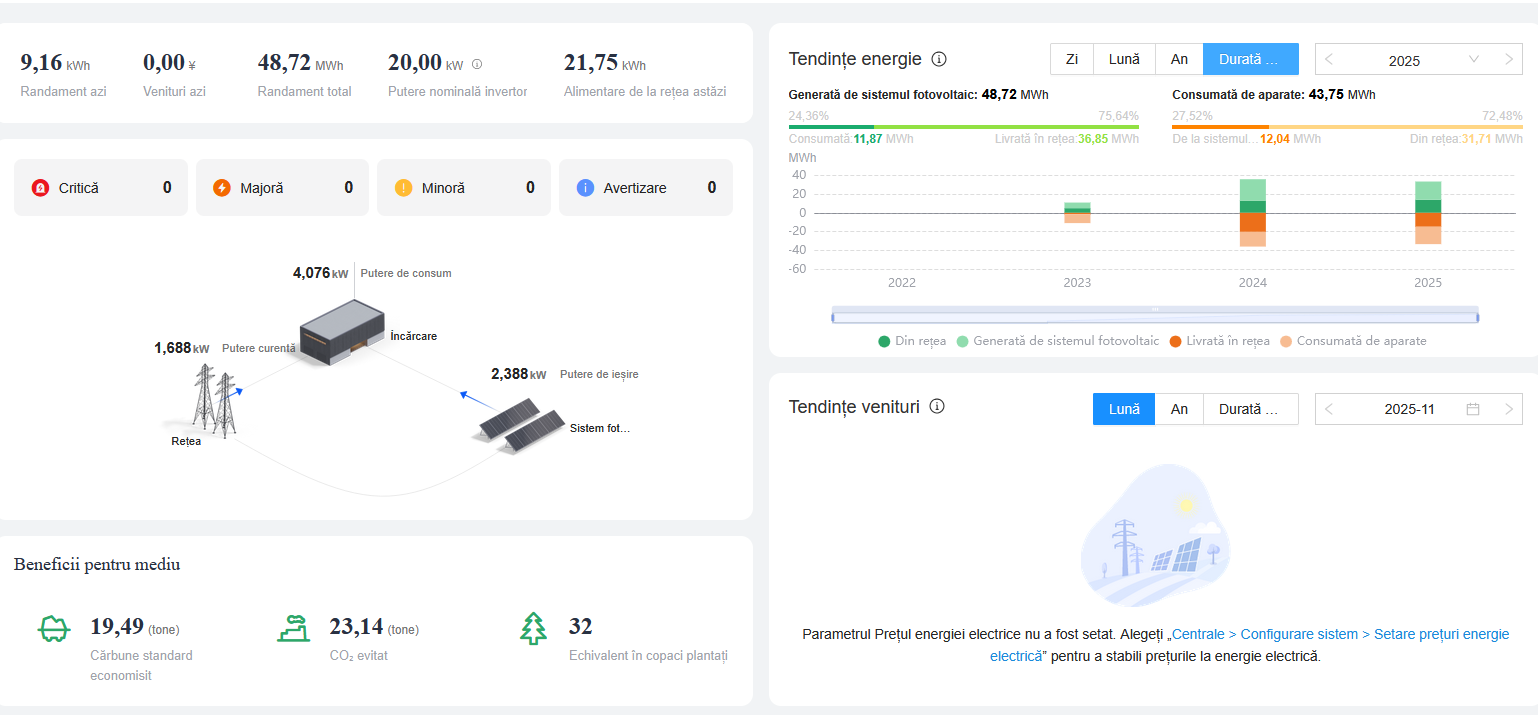Click the yellow Minoră alarm icon
Screen dimensions: 1538x715
[x=404, y=188]
